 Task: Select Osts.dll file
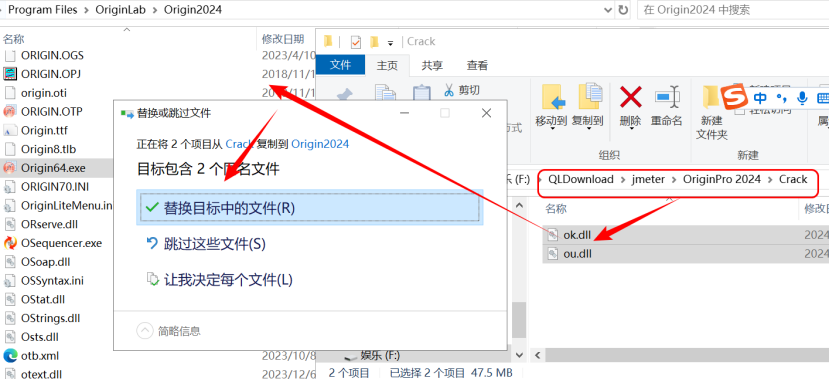(x=40, y=337)
